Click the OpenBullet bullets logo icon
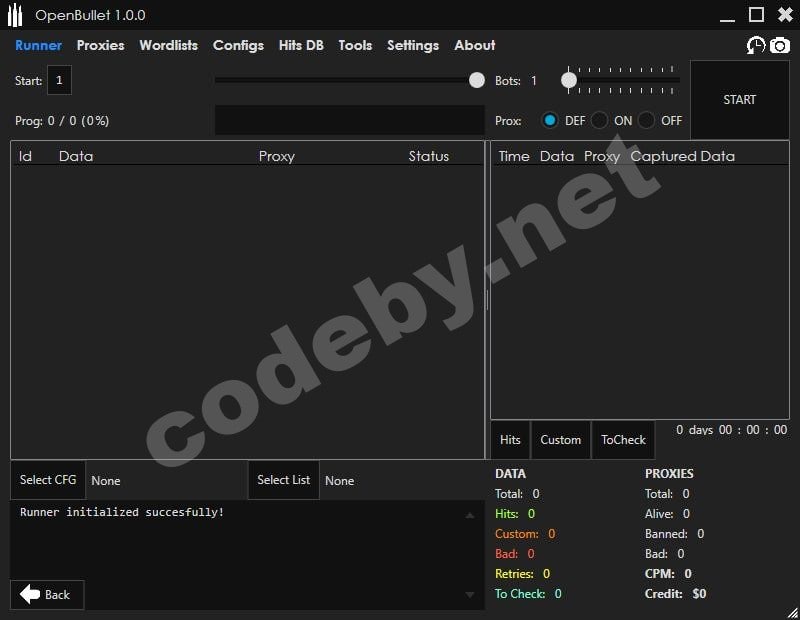800x620 pixels. tap(15, 15)
